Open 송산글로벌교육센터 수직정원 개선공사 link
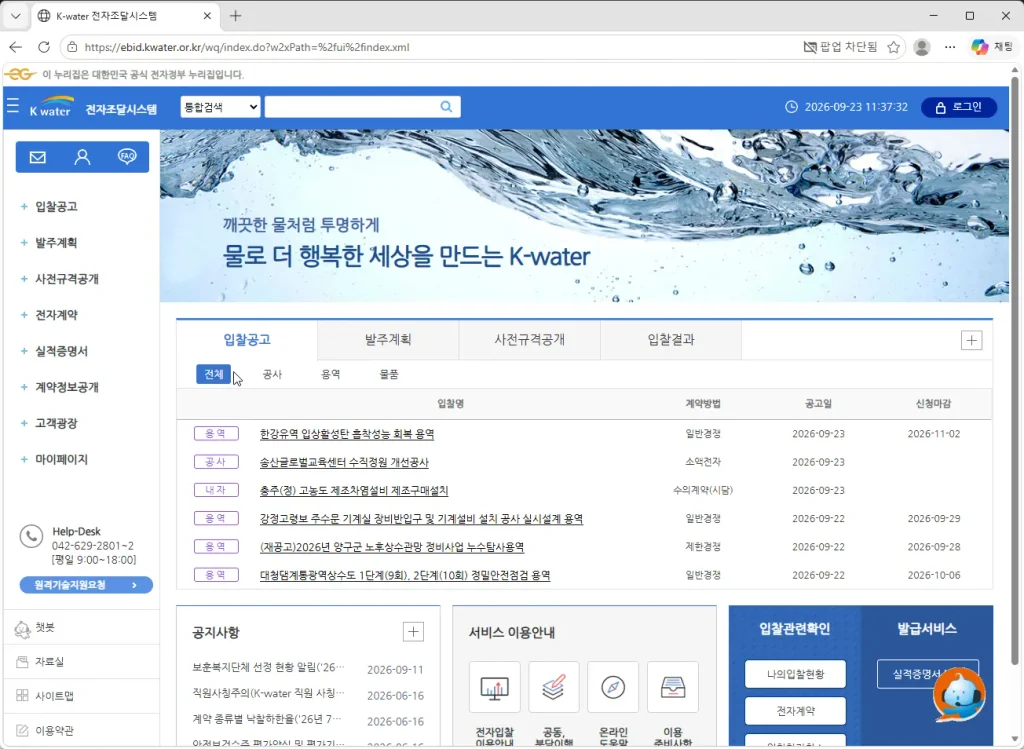 (x=344, y=462)
